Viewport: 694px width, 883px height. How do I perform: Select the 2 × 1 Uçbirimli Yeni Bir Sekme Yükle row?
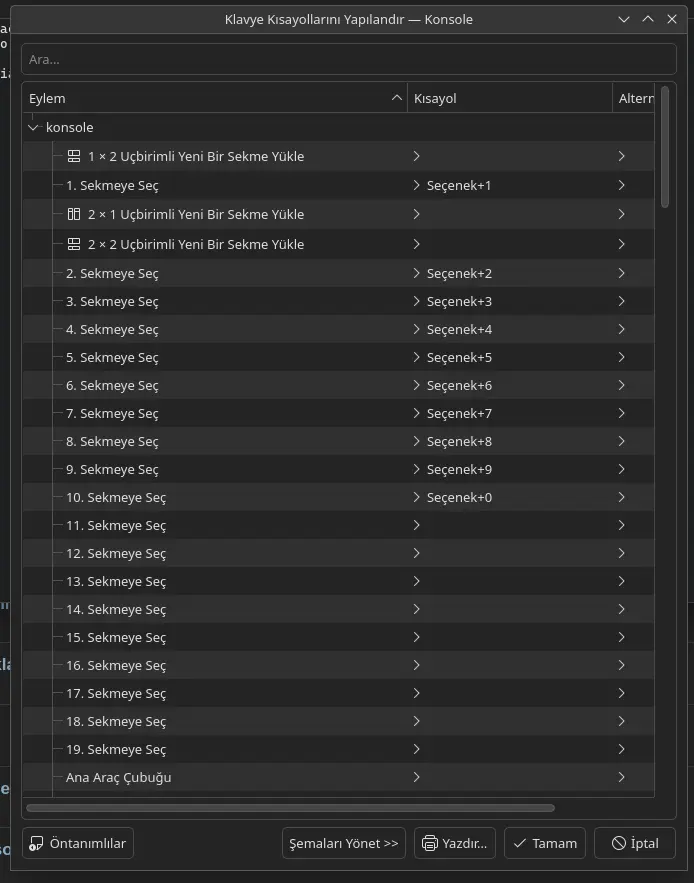(339, 214)
